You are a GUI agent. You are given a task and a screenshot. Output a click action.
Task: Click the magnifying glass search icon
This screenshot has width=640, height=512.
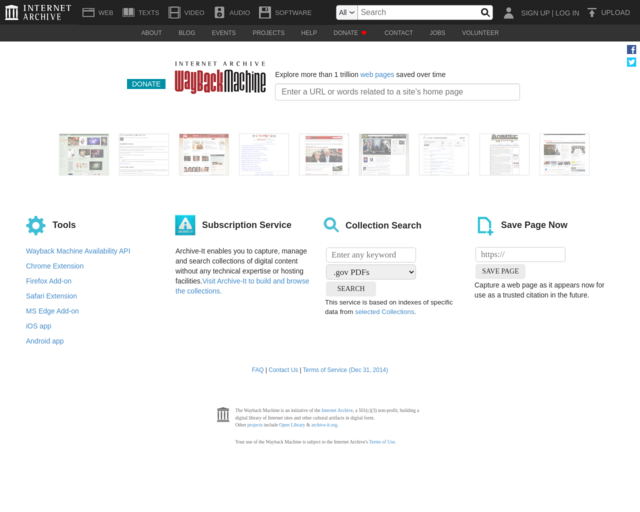[x=485, y=13]
